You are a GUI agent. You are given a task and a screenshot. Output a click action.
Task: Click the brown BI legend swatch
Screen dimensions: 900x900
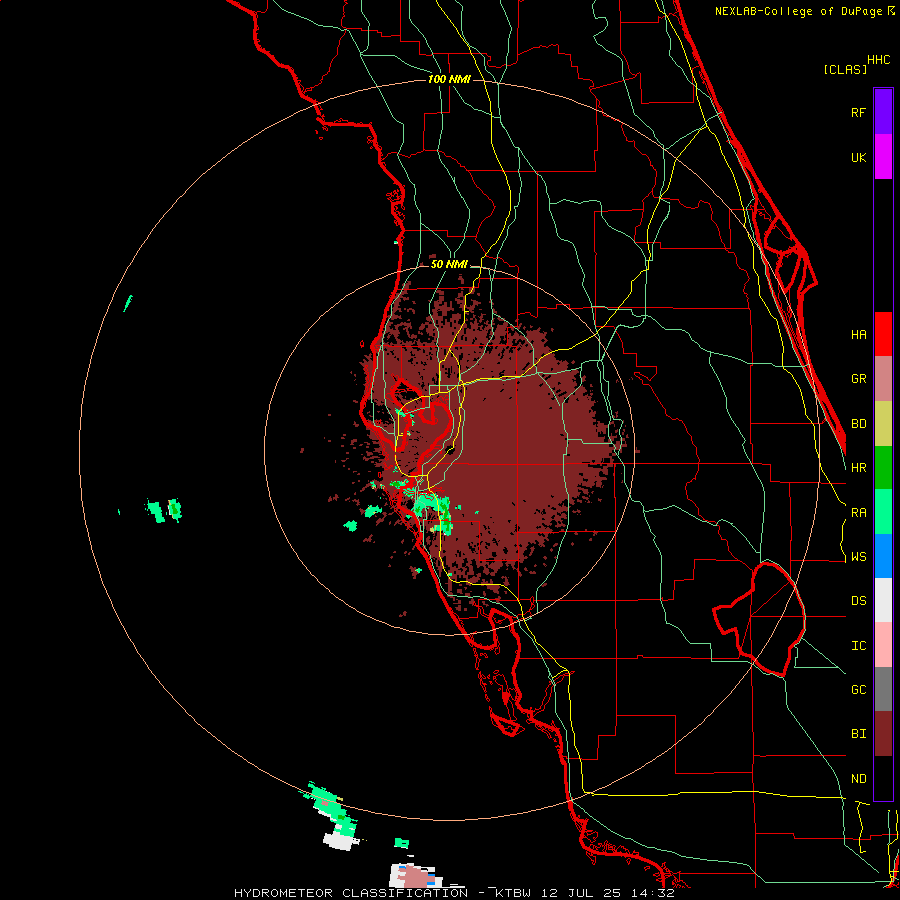pos(883,734)
